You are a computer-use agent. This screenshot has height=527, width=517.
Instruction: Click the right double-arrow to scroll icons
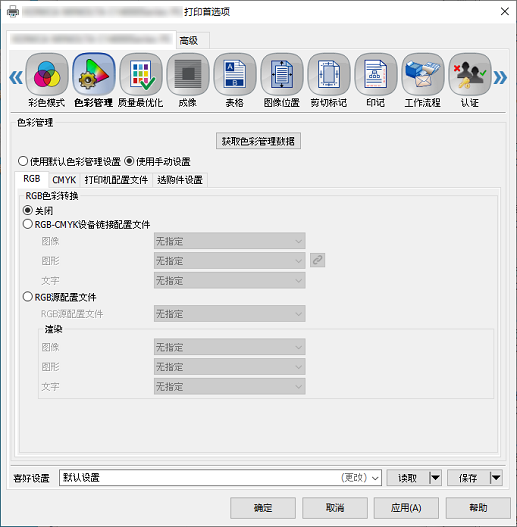pos(500,78)
